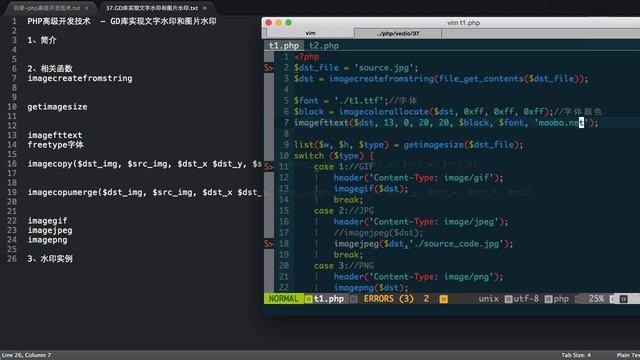The image size is (640, 360).
Task: Click switch ($type) on vim line 10
Action: pyautogui.click(x=329, y=156)
